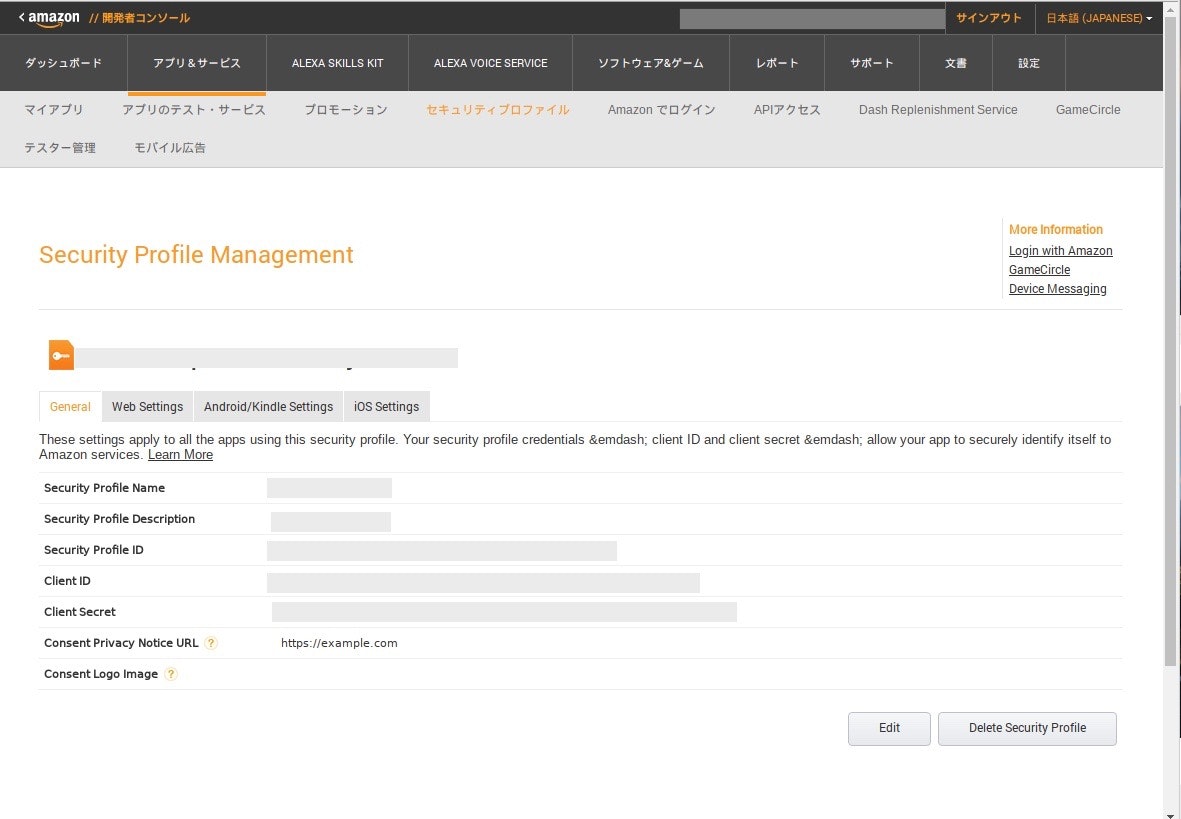Open Amazon でログイン submenu
This screenshot has width=1181, height=819.
661,110
